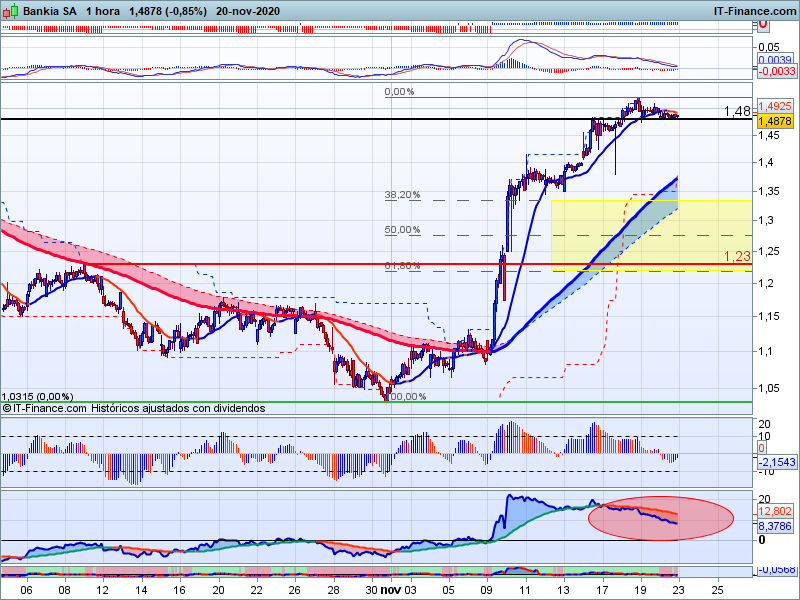
Task: Click the 100,00% Fibonacci label at the low
Action: click(x=407, y=396)
